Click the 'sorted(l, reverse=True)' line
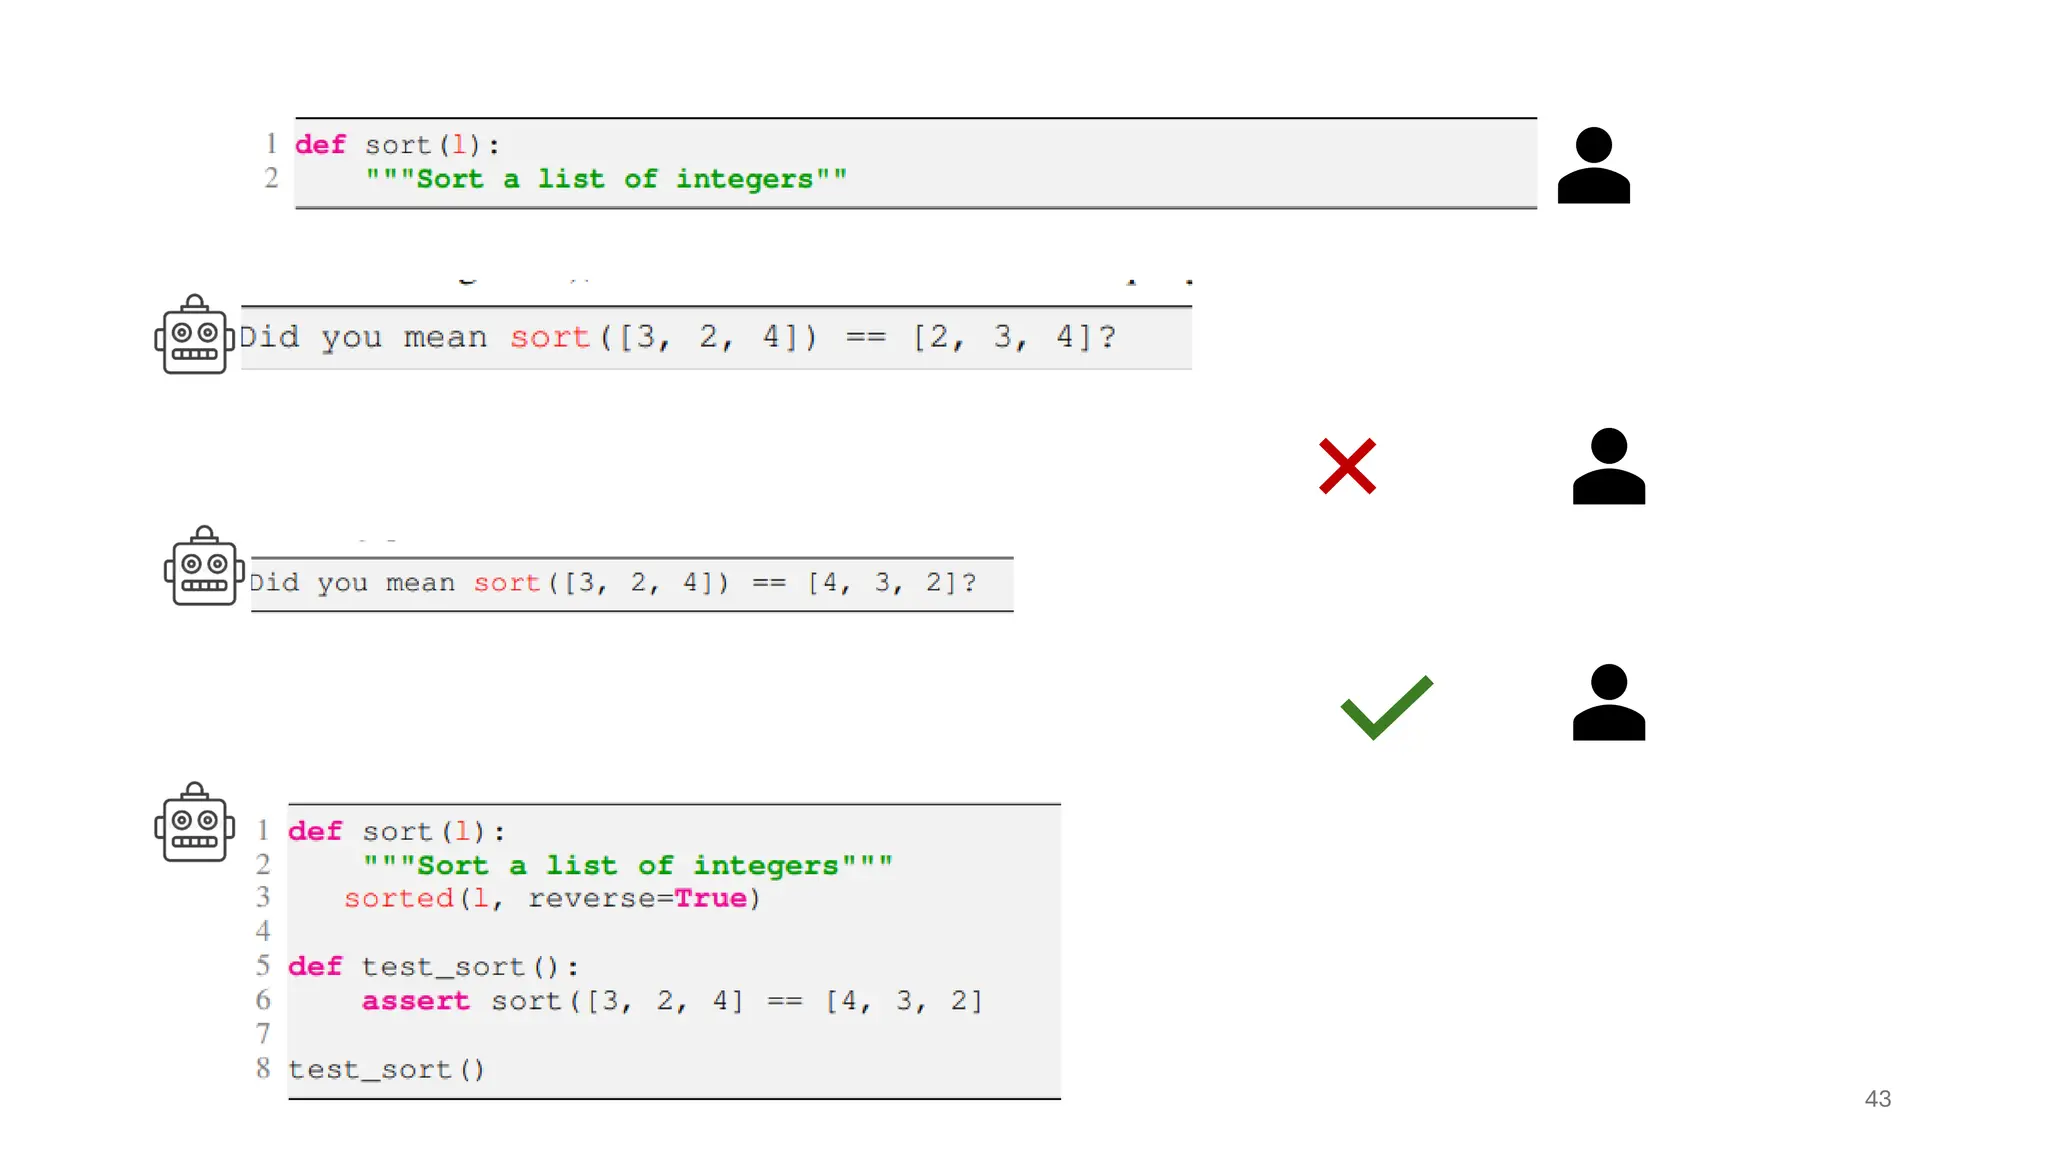 pos(552,898)
